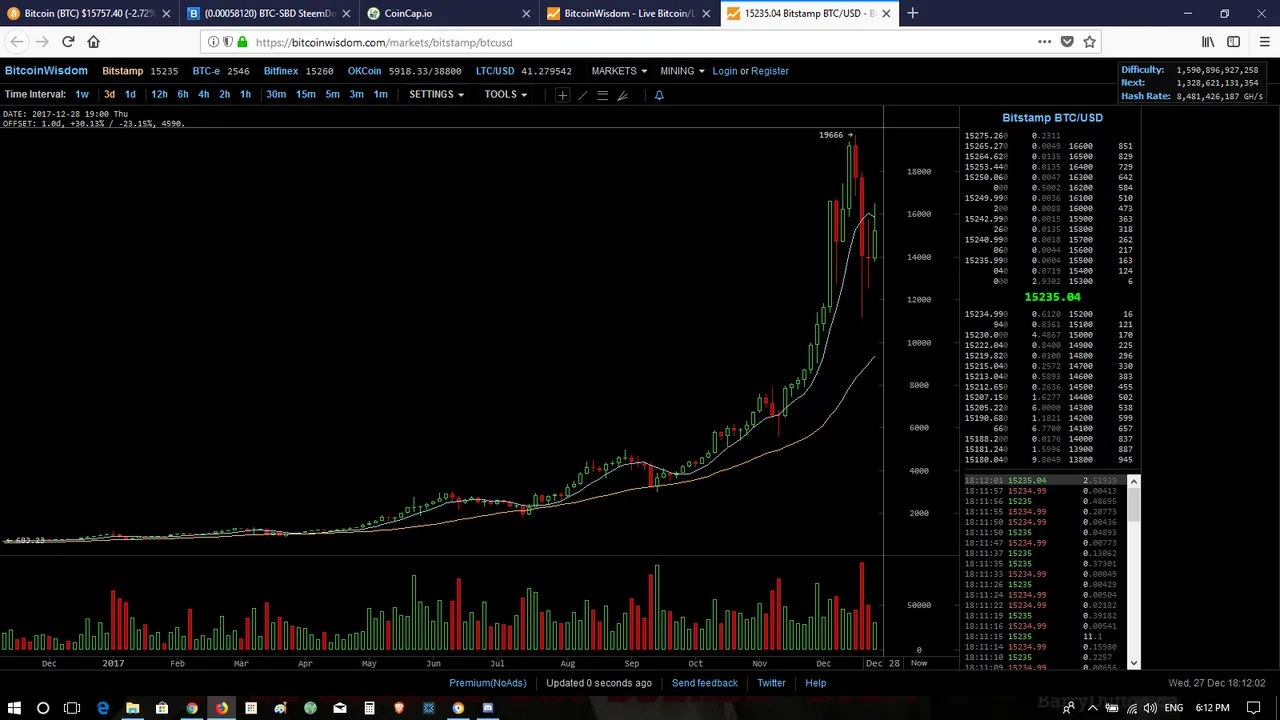Set time interval to 5m
Screen dimensions: 1280x720
(332, 94)
